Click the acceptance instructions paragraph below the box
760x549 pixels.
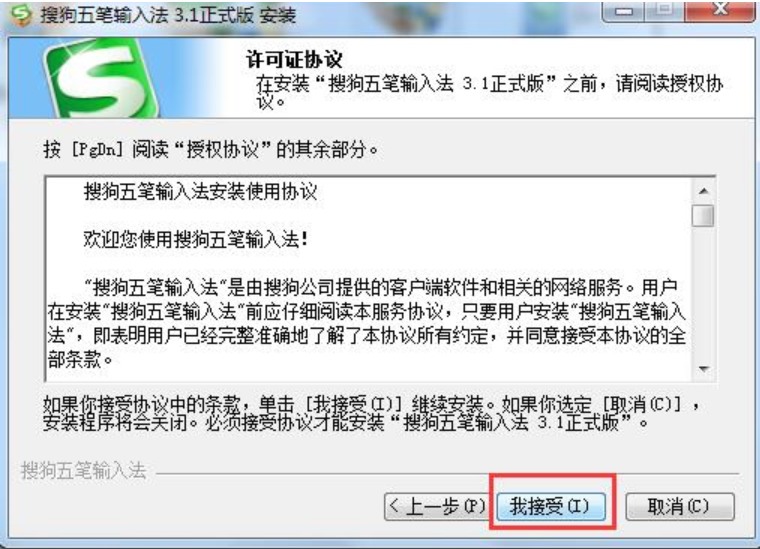click(371, 413)
